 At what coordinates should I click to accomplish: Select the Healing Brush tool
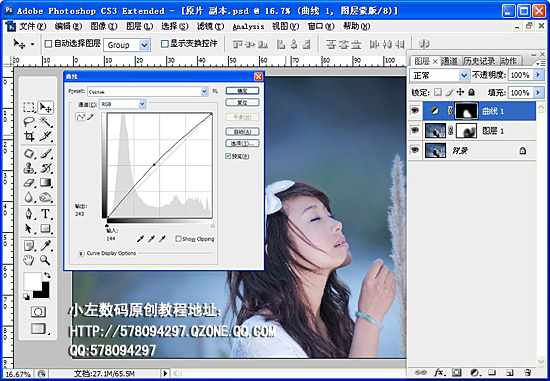point(29,153)
